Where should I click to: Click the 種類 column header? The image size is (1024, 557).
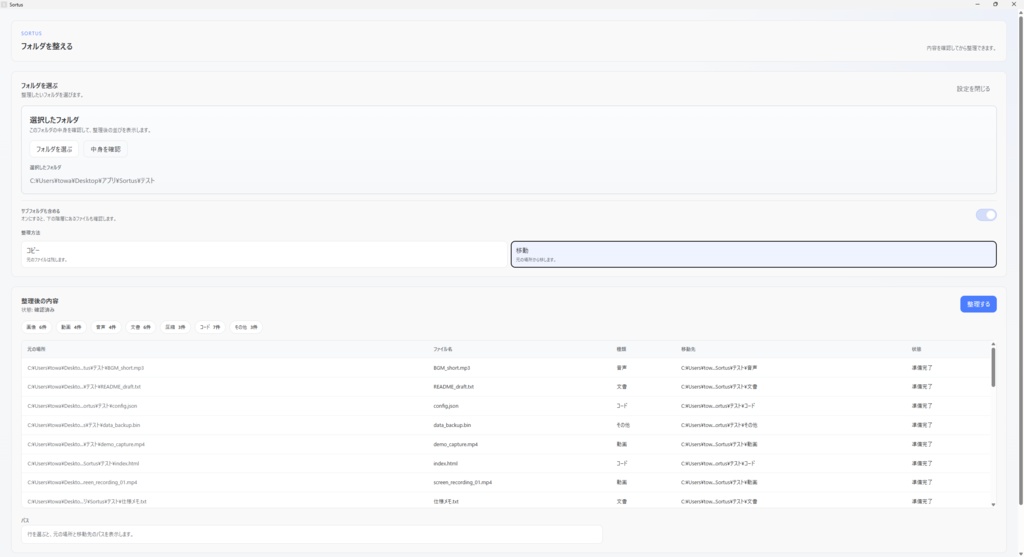(621, 349)
